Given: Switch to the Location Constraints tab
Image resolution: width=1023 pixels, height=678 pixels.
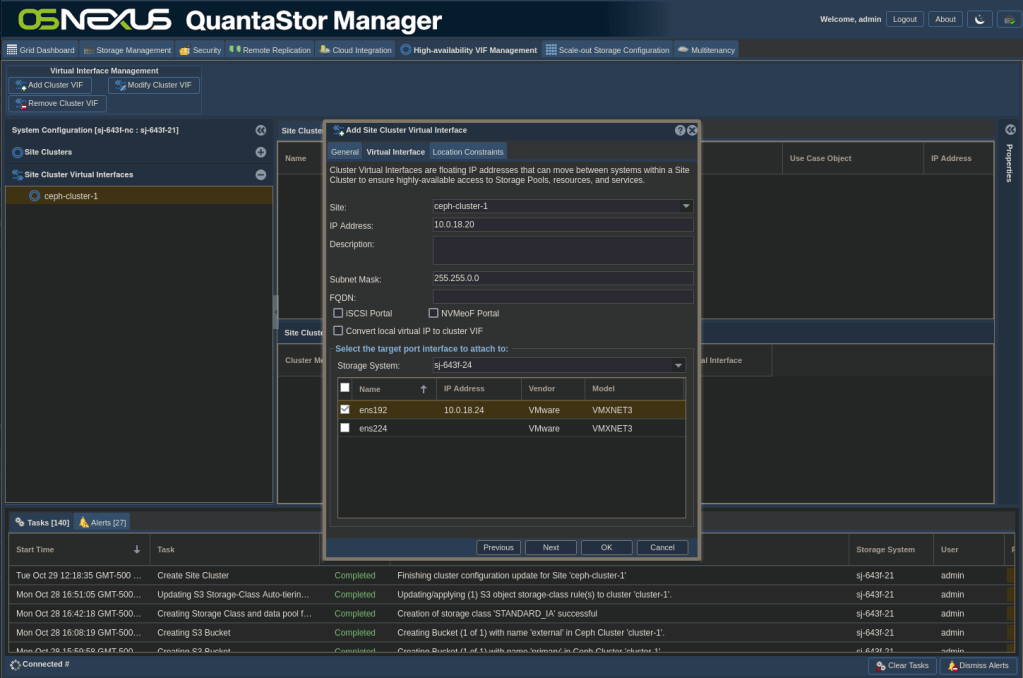Looking at the screenshot, I should coord(467,151).
